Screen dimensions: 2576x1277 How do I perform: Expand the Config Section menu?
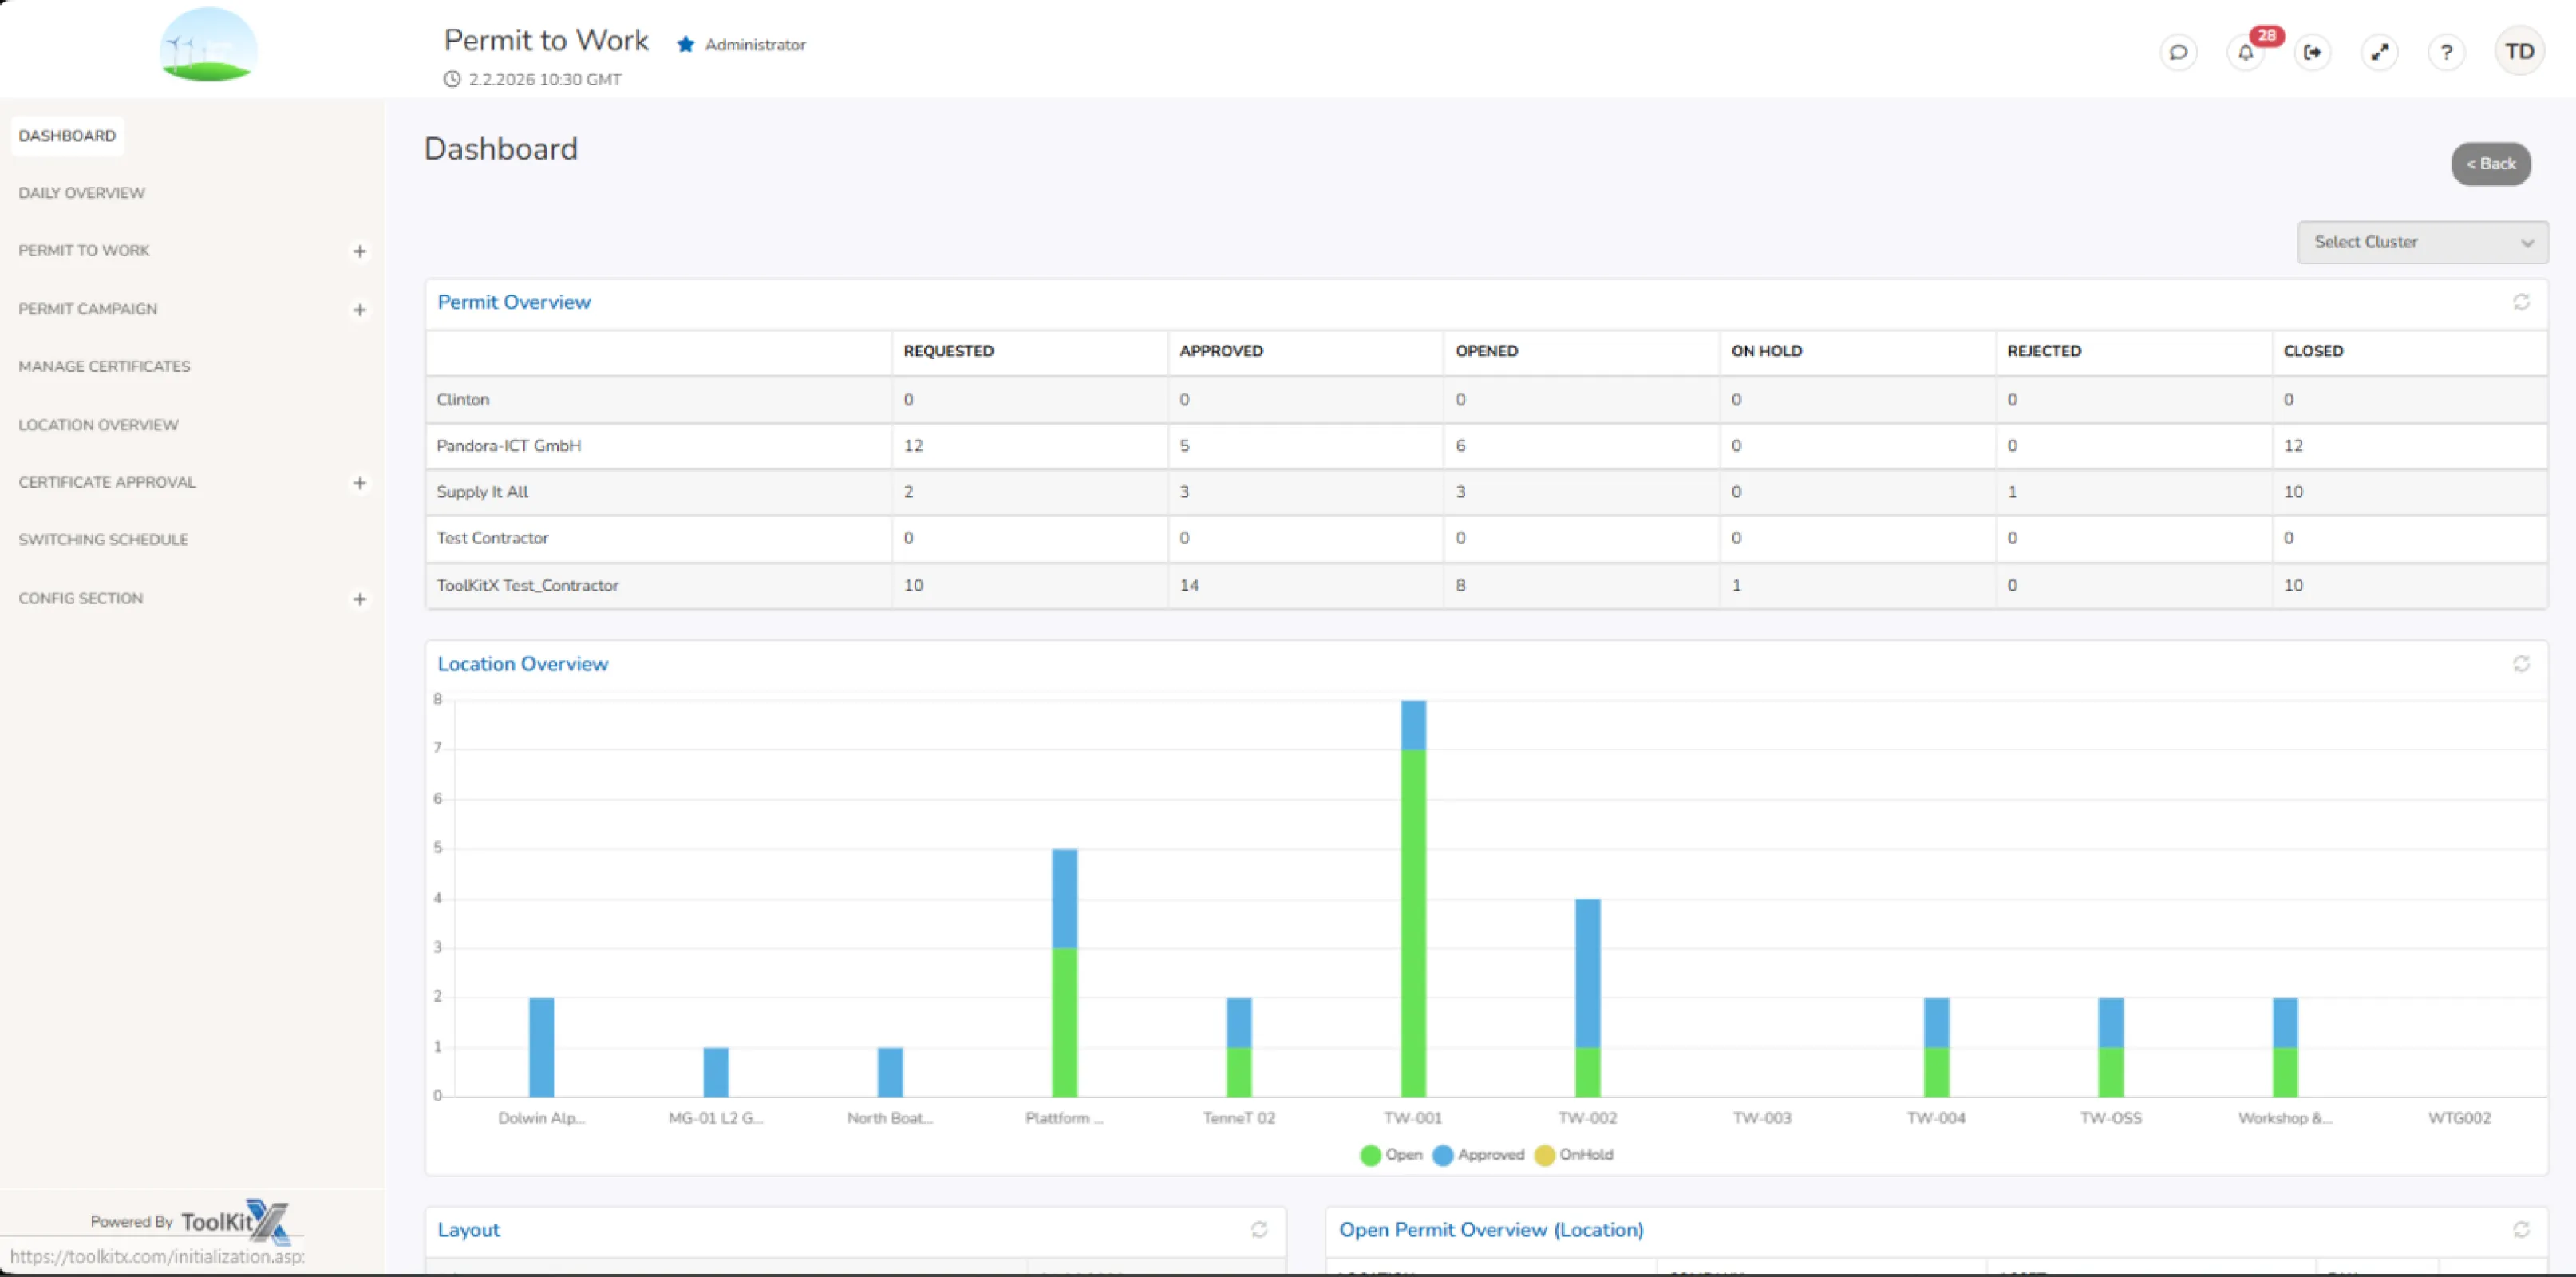pos(360,598)
